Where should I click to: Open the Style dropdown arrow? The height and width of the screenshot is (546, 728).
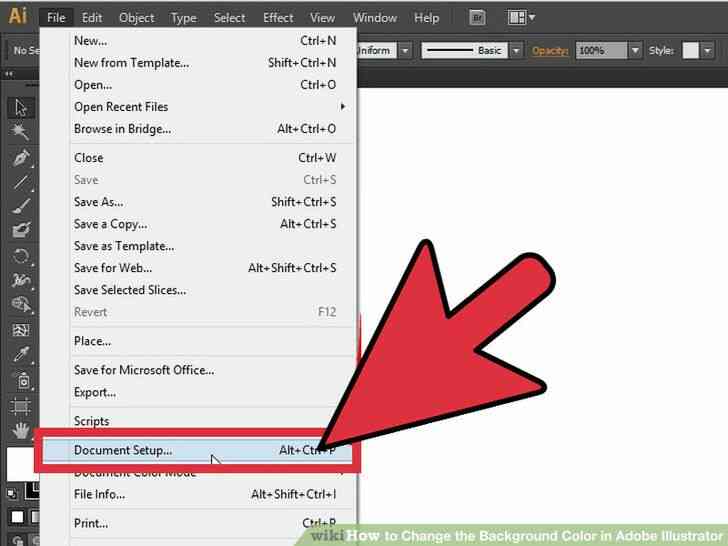(707, 50)
